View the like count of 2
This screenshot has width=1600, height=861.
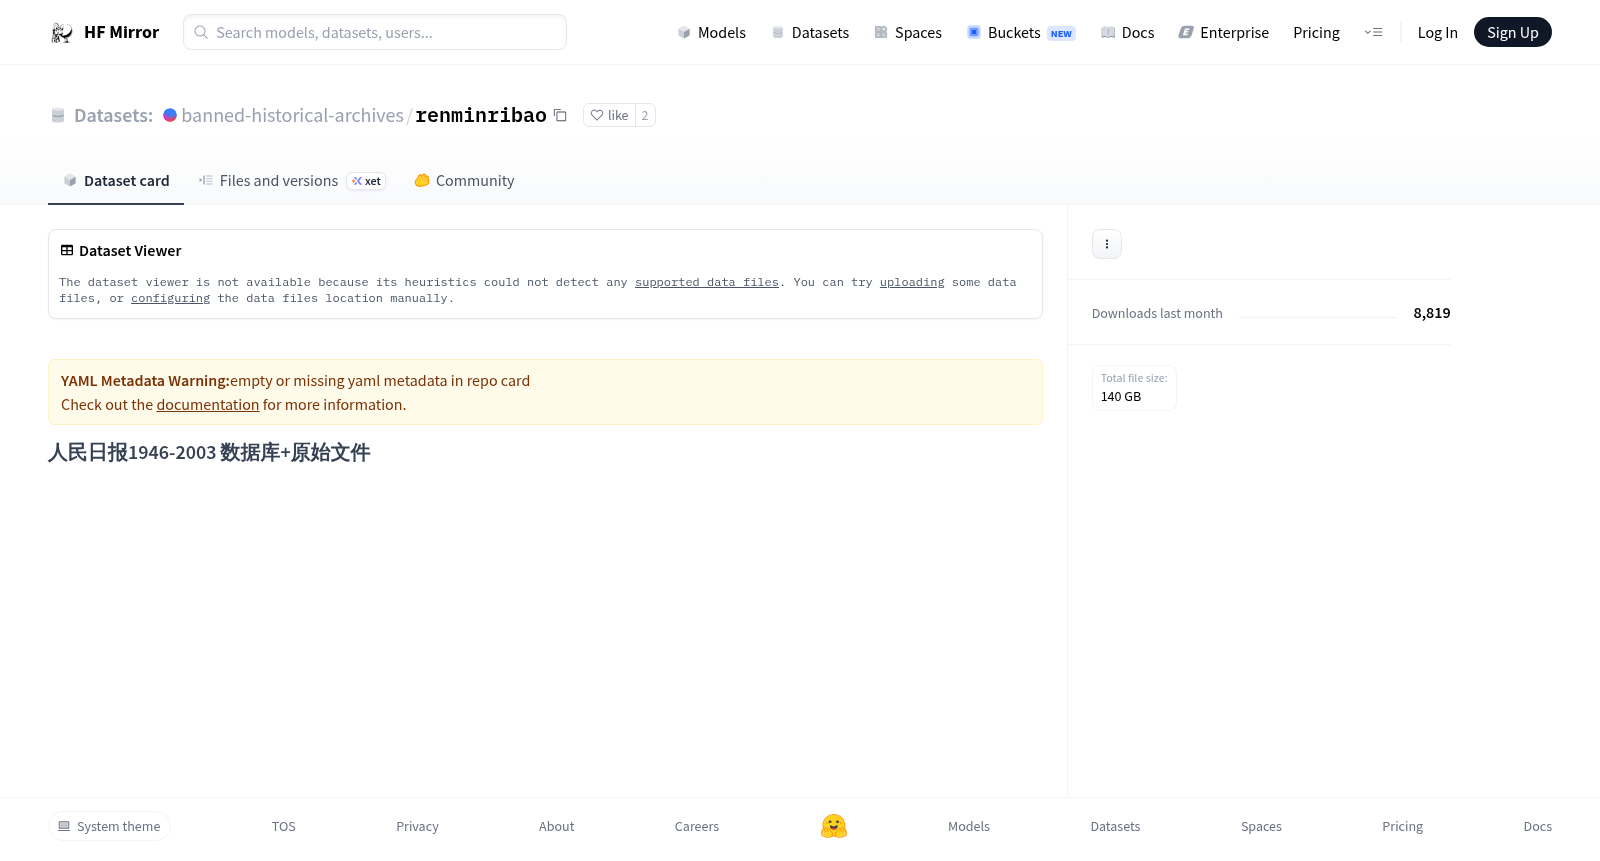[x=645, y=115]
